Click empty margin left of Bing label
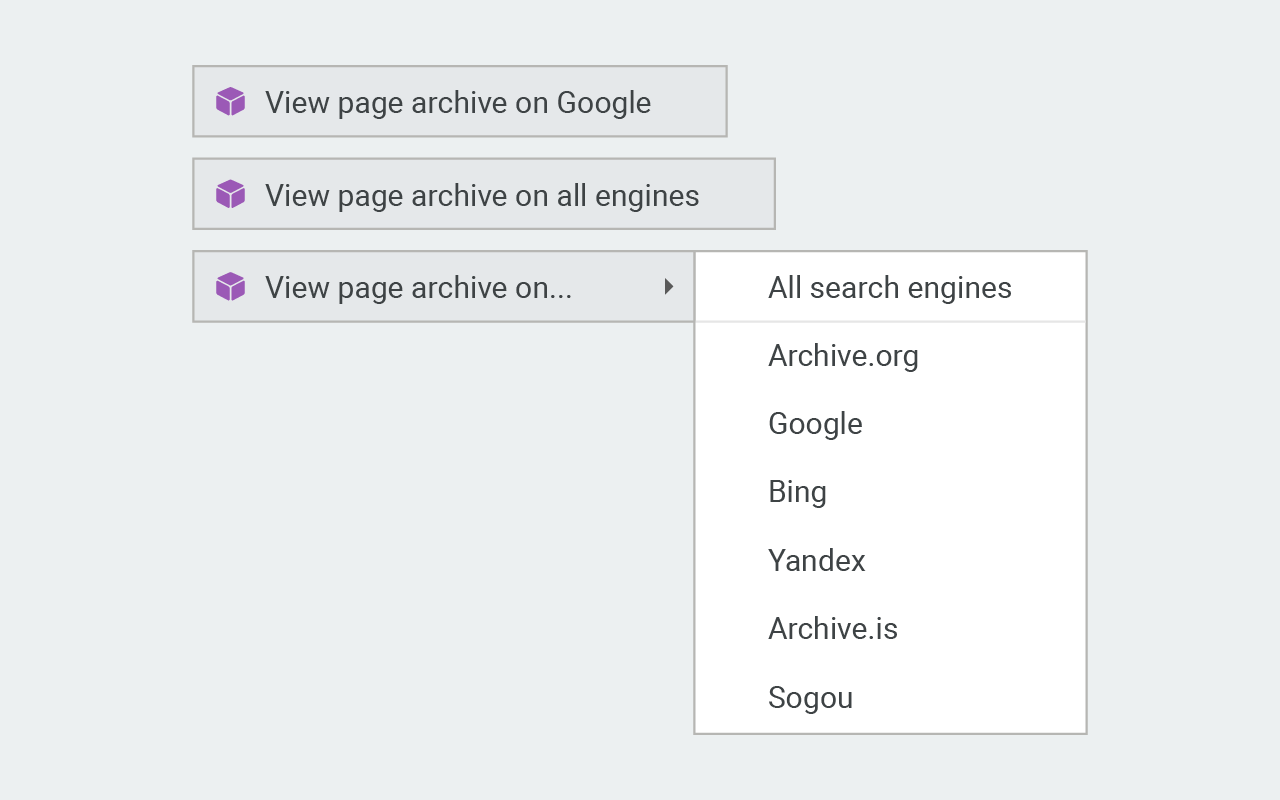This screenshot has height=800, width=1280. click(x=732, y=492)
